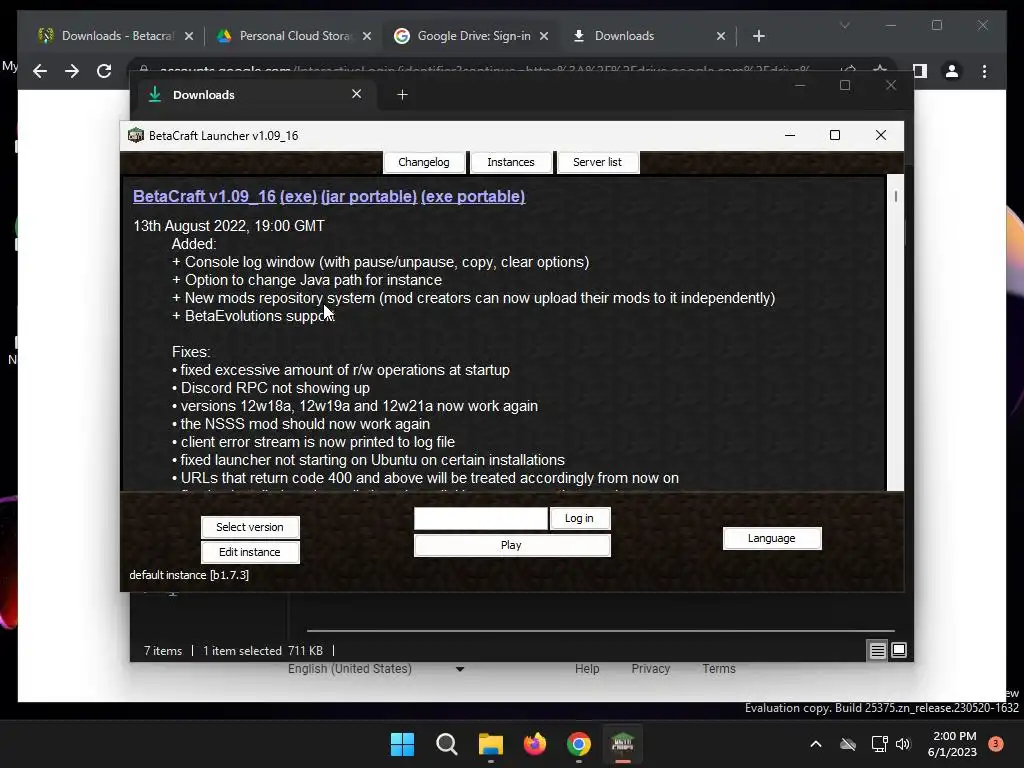1024x768 pixels.
Task: Open Chrome tab search chevron
Action: click(844, 25)
